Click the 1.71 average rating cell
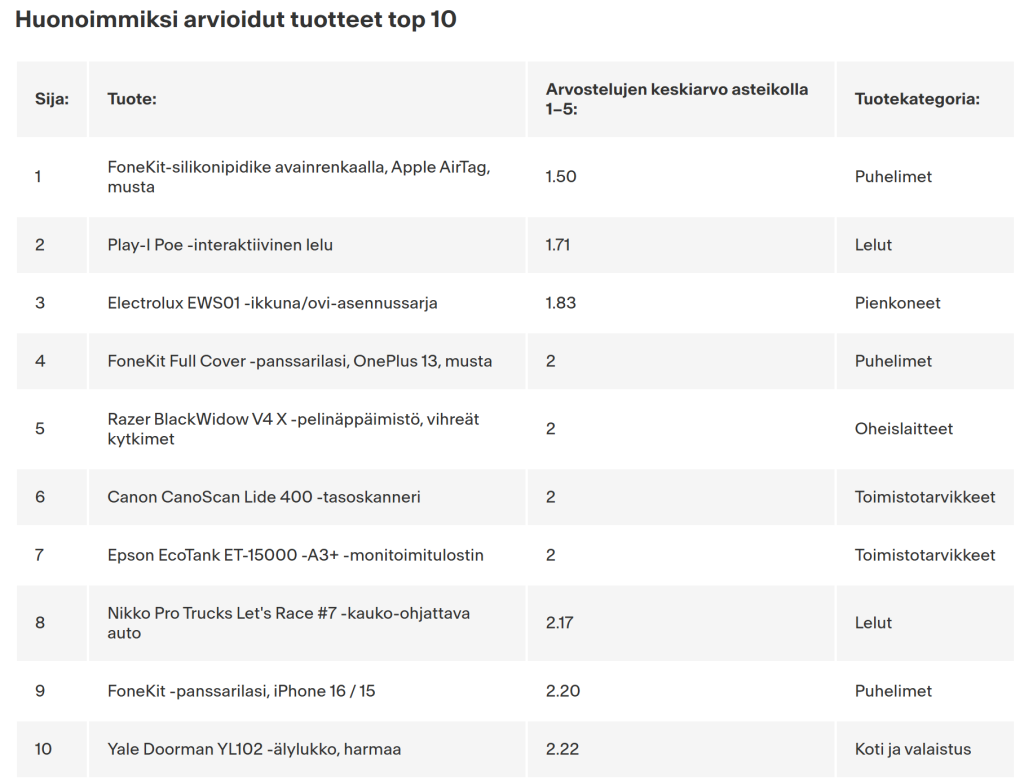This screenshot has width=1024, height=784. tap(558, 245)
